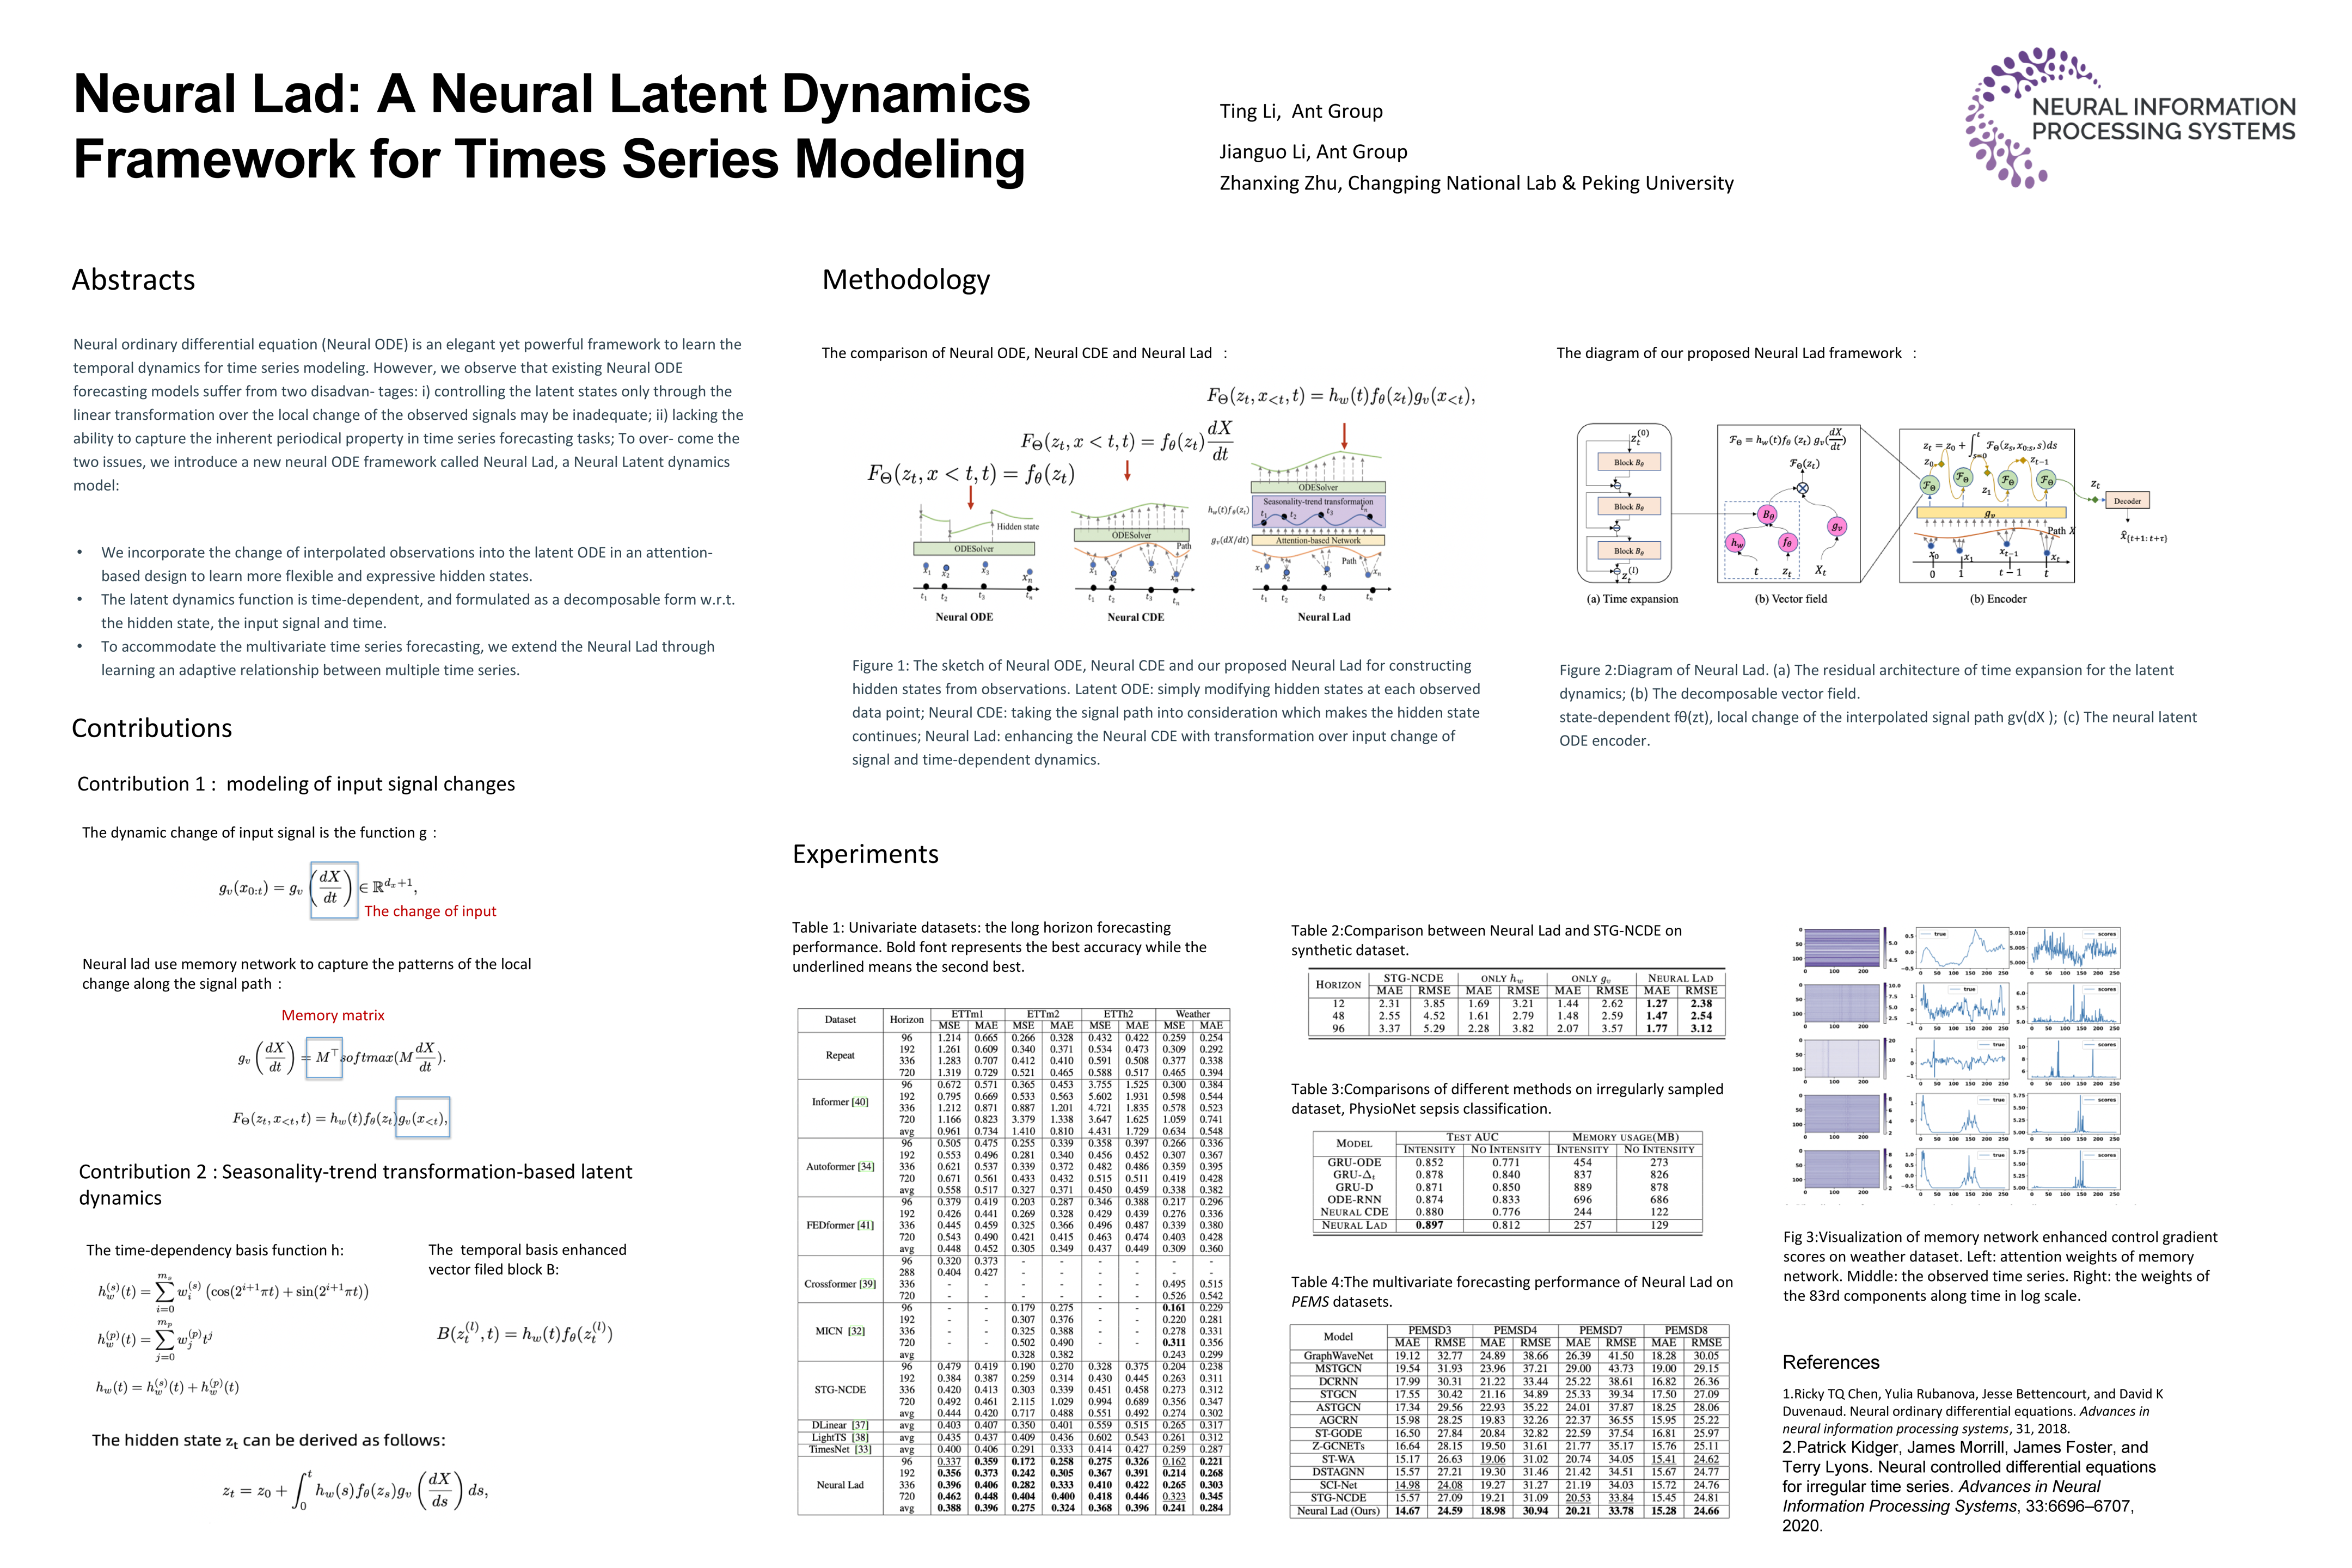The width and height of the screenshot is (2352, 1568).
Task: Click the Decoder box in the encoder diagram
Action: pyautogui.click(x=2127, y=501)
